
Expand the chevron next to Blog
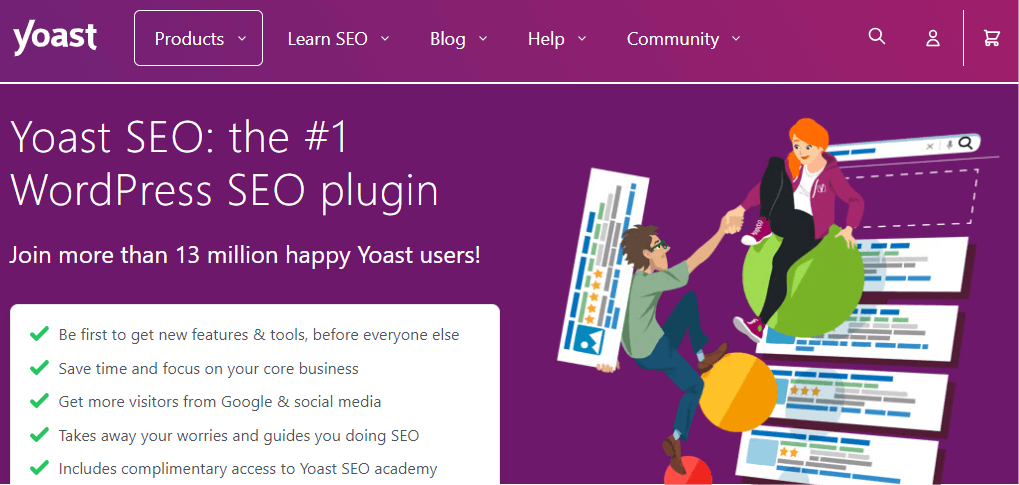coord(483,39)
